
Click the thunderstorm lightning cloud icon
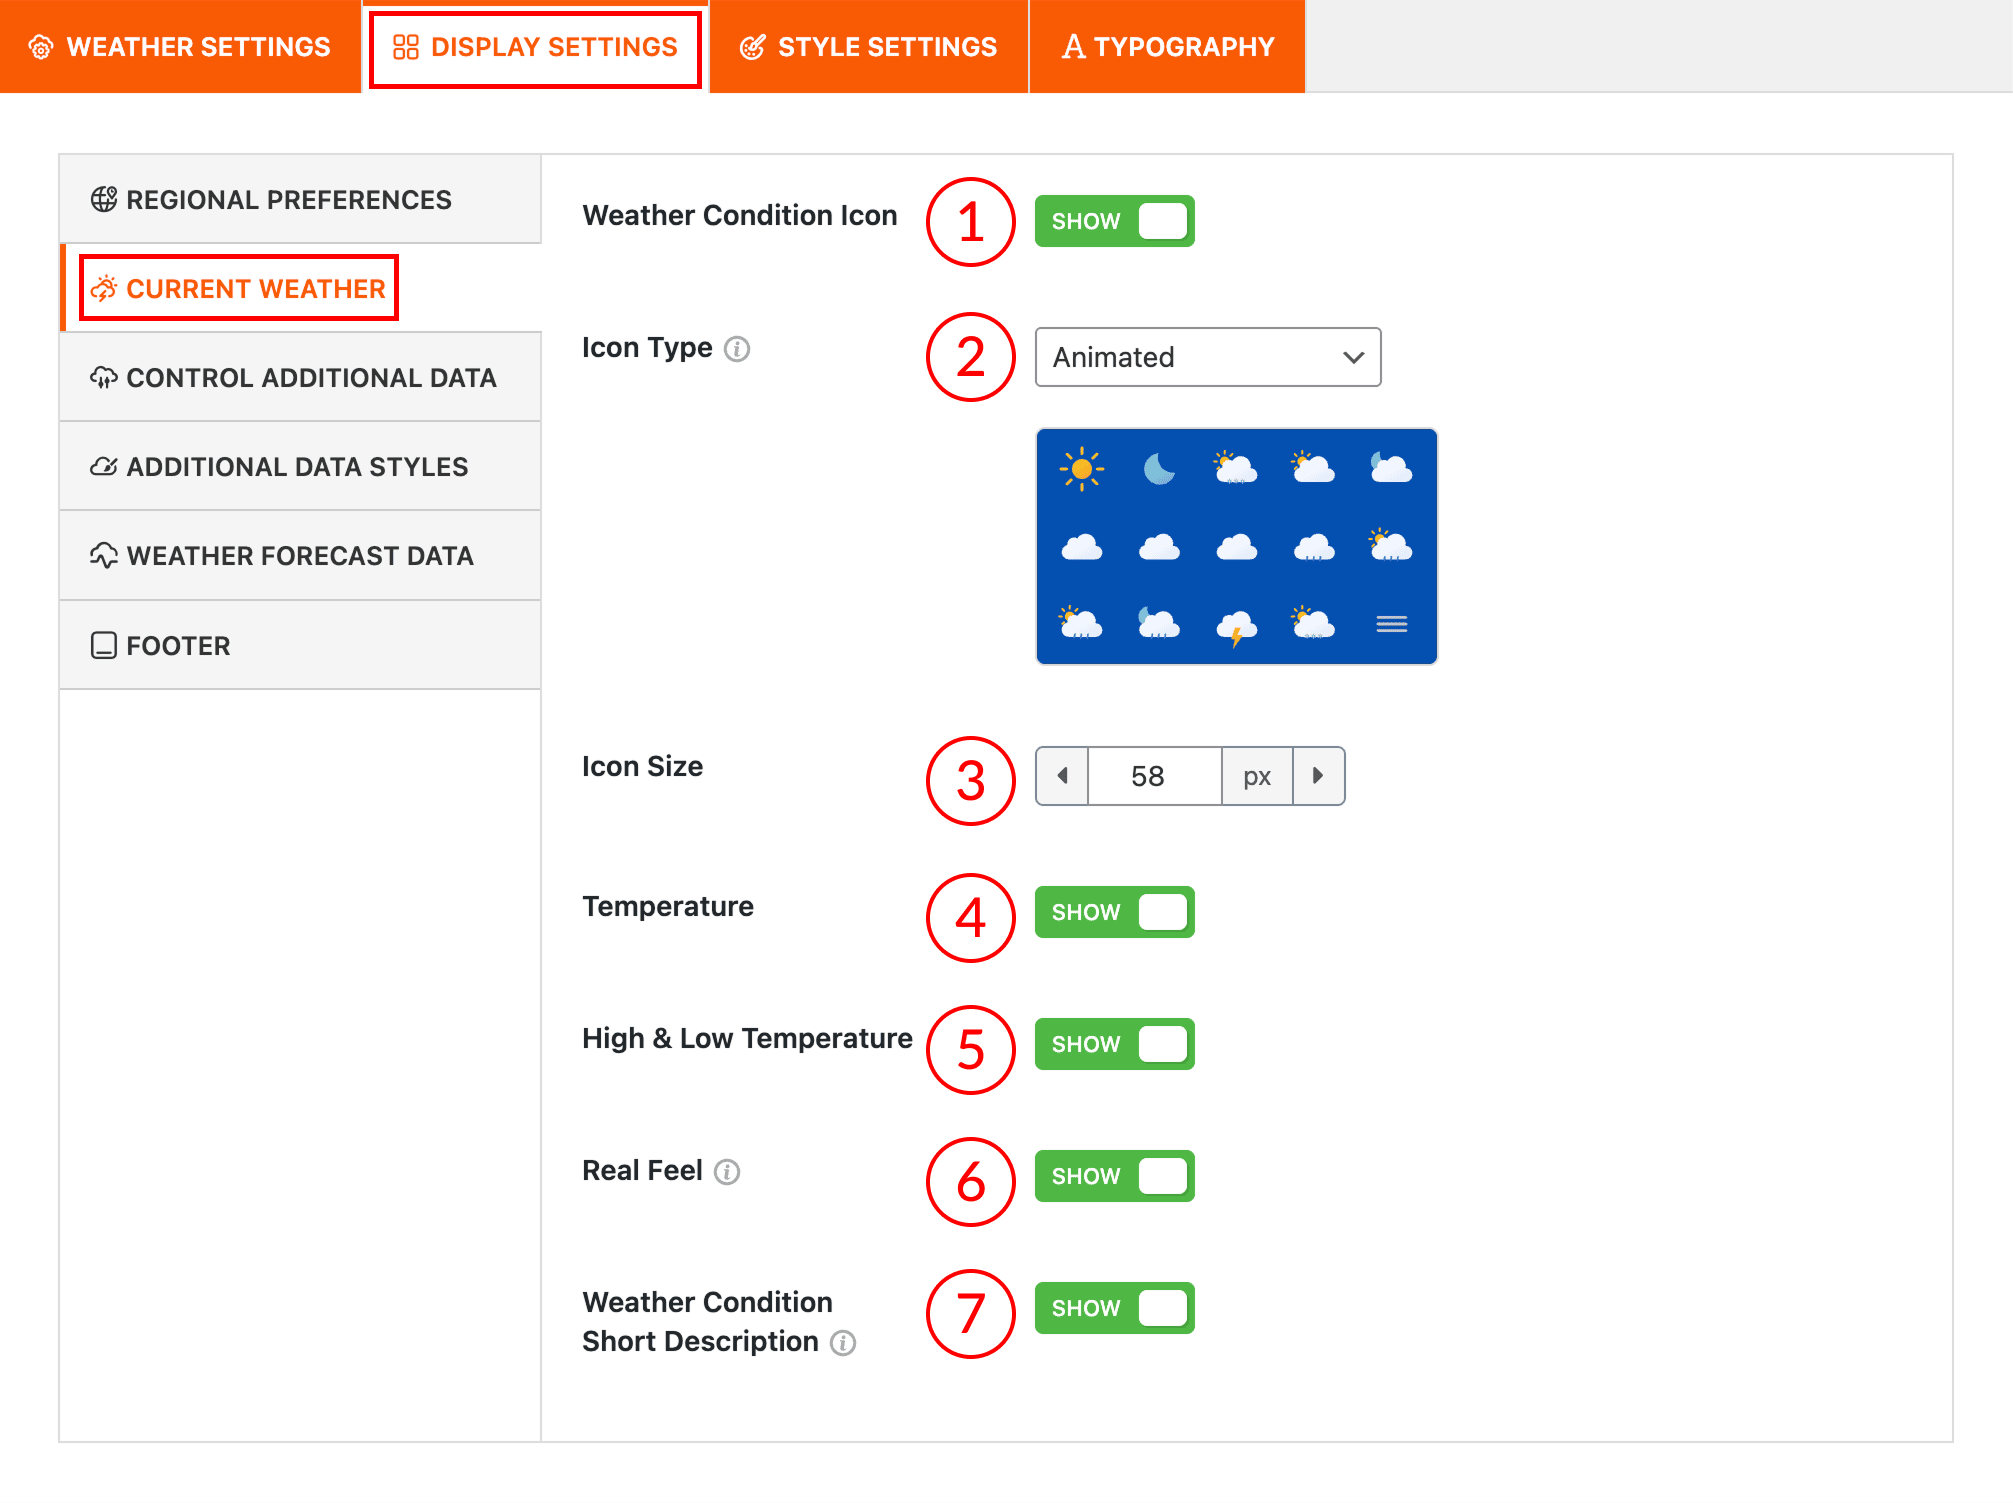click(x=1236, y=627)
